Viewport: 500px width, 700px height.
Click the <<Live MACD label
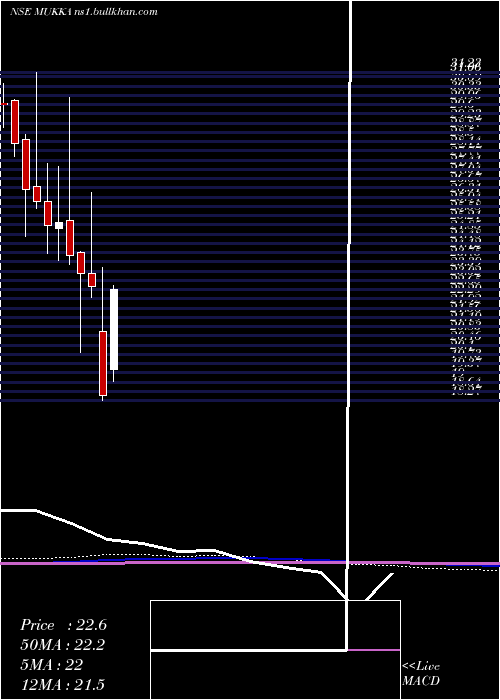click(421, 674)
